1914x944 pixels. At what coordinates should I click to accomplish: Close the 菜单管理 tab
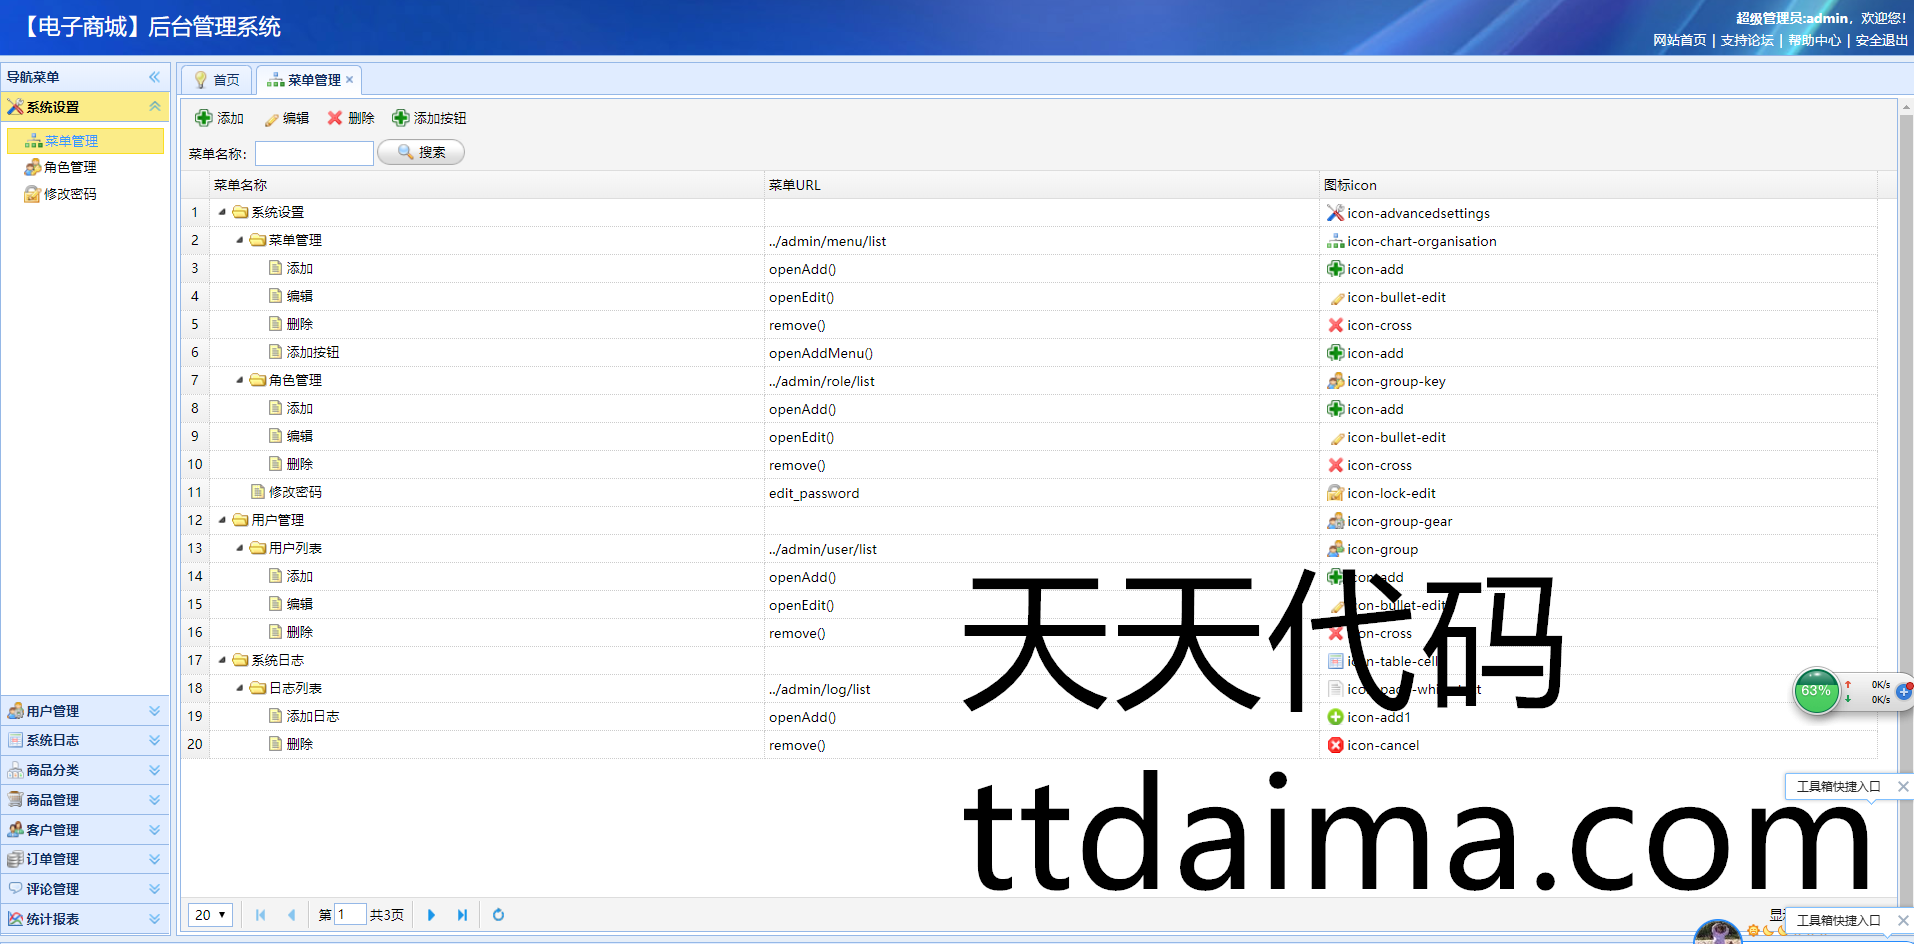pos(350,80)
